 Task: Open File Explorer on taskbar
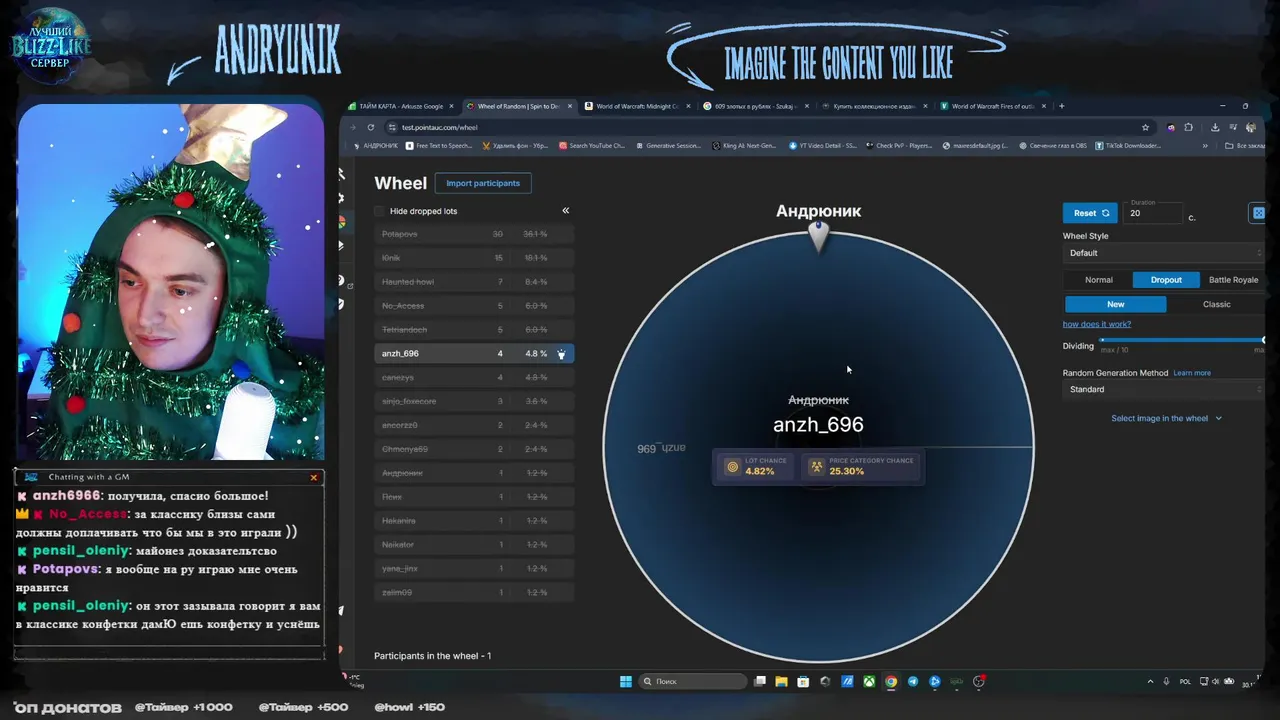pos(782,681)
